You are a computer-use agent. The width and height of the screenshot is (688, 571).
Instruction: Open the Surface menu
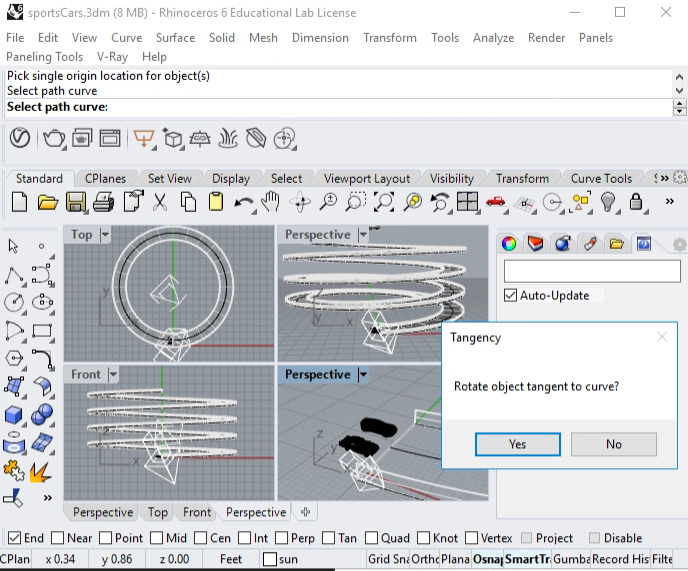(176, 38)
